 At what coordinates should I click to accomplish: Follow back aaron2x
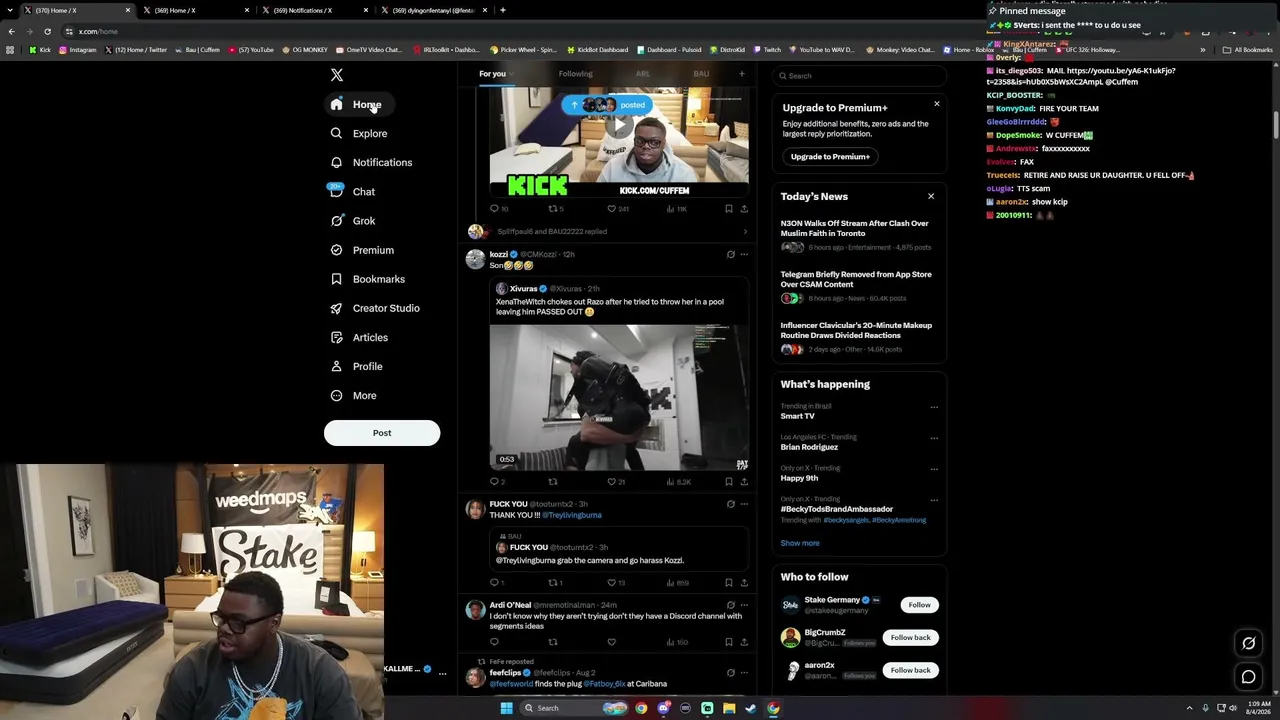(x=910, y=670)
